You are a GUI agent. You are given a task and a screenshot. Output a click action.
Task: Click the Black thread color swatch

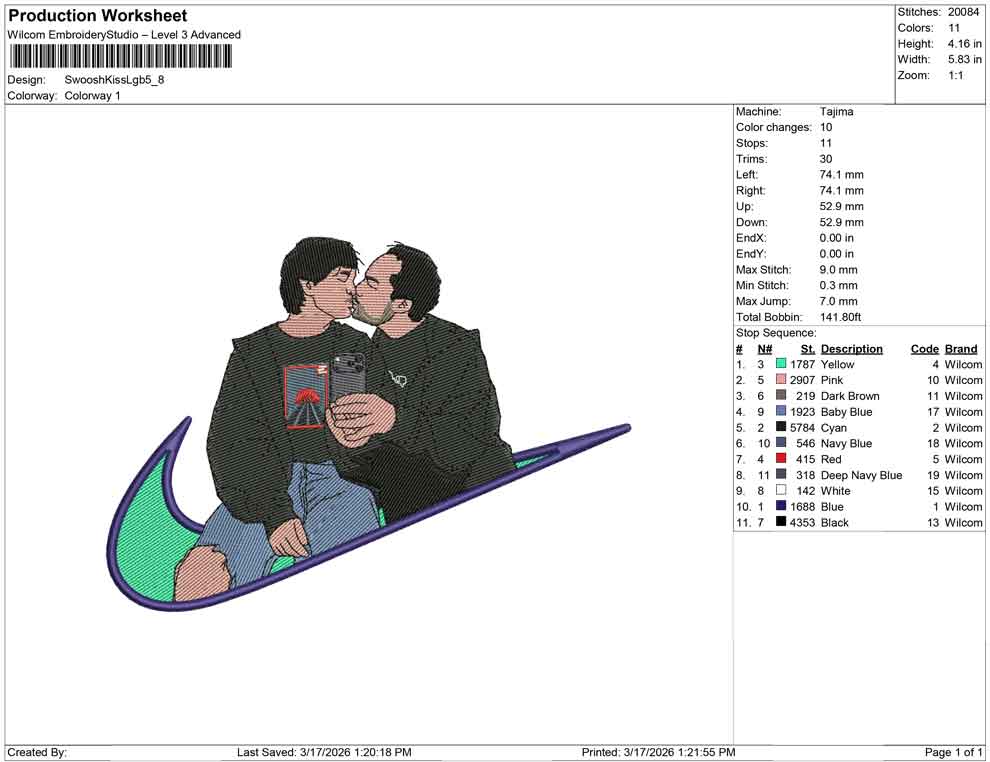(x=781, y=521)
